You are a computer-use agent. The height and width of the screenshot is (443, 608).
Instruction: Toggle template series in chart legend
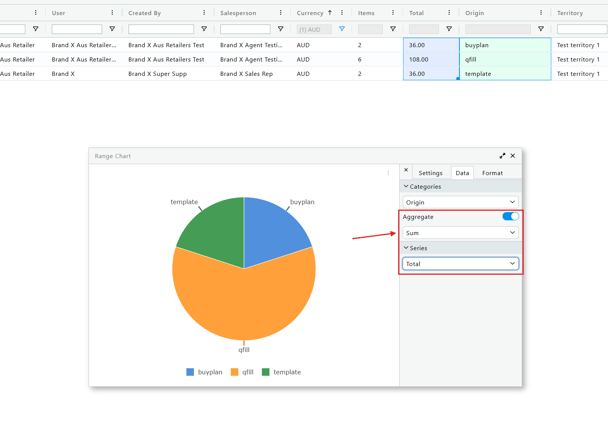point(281,372)
